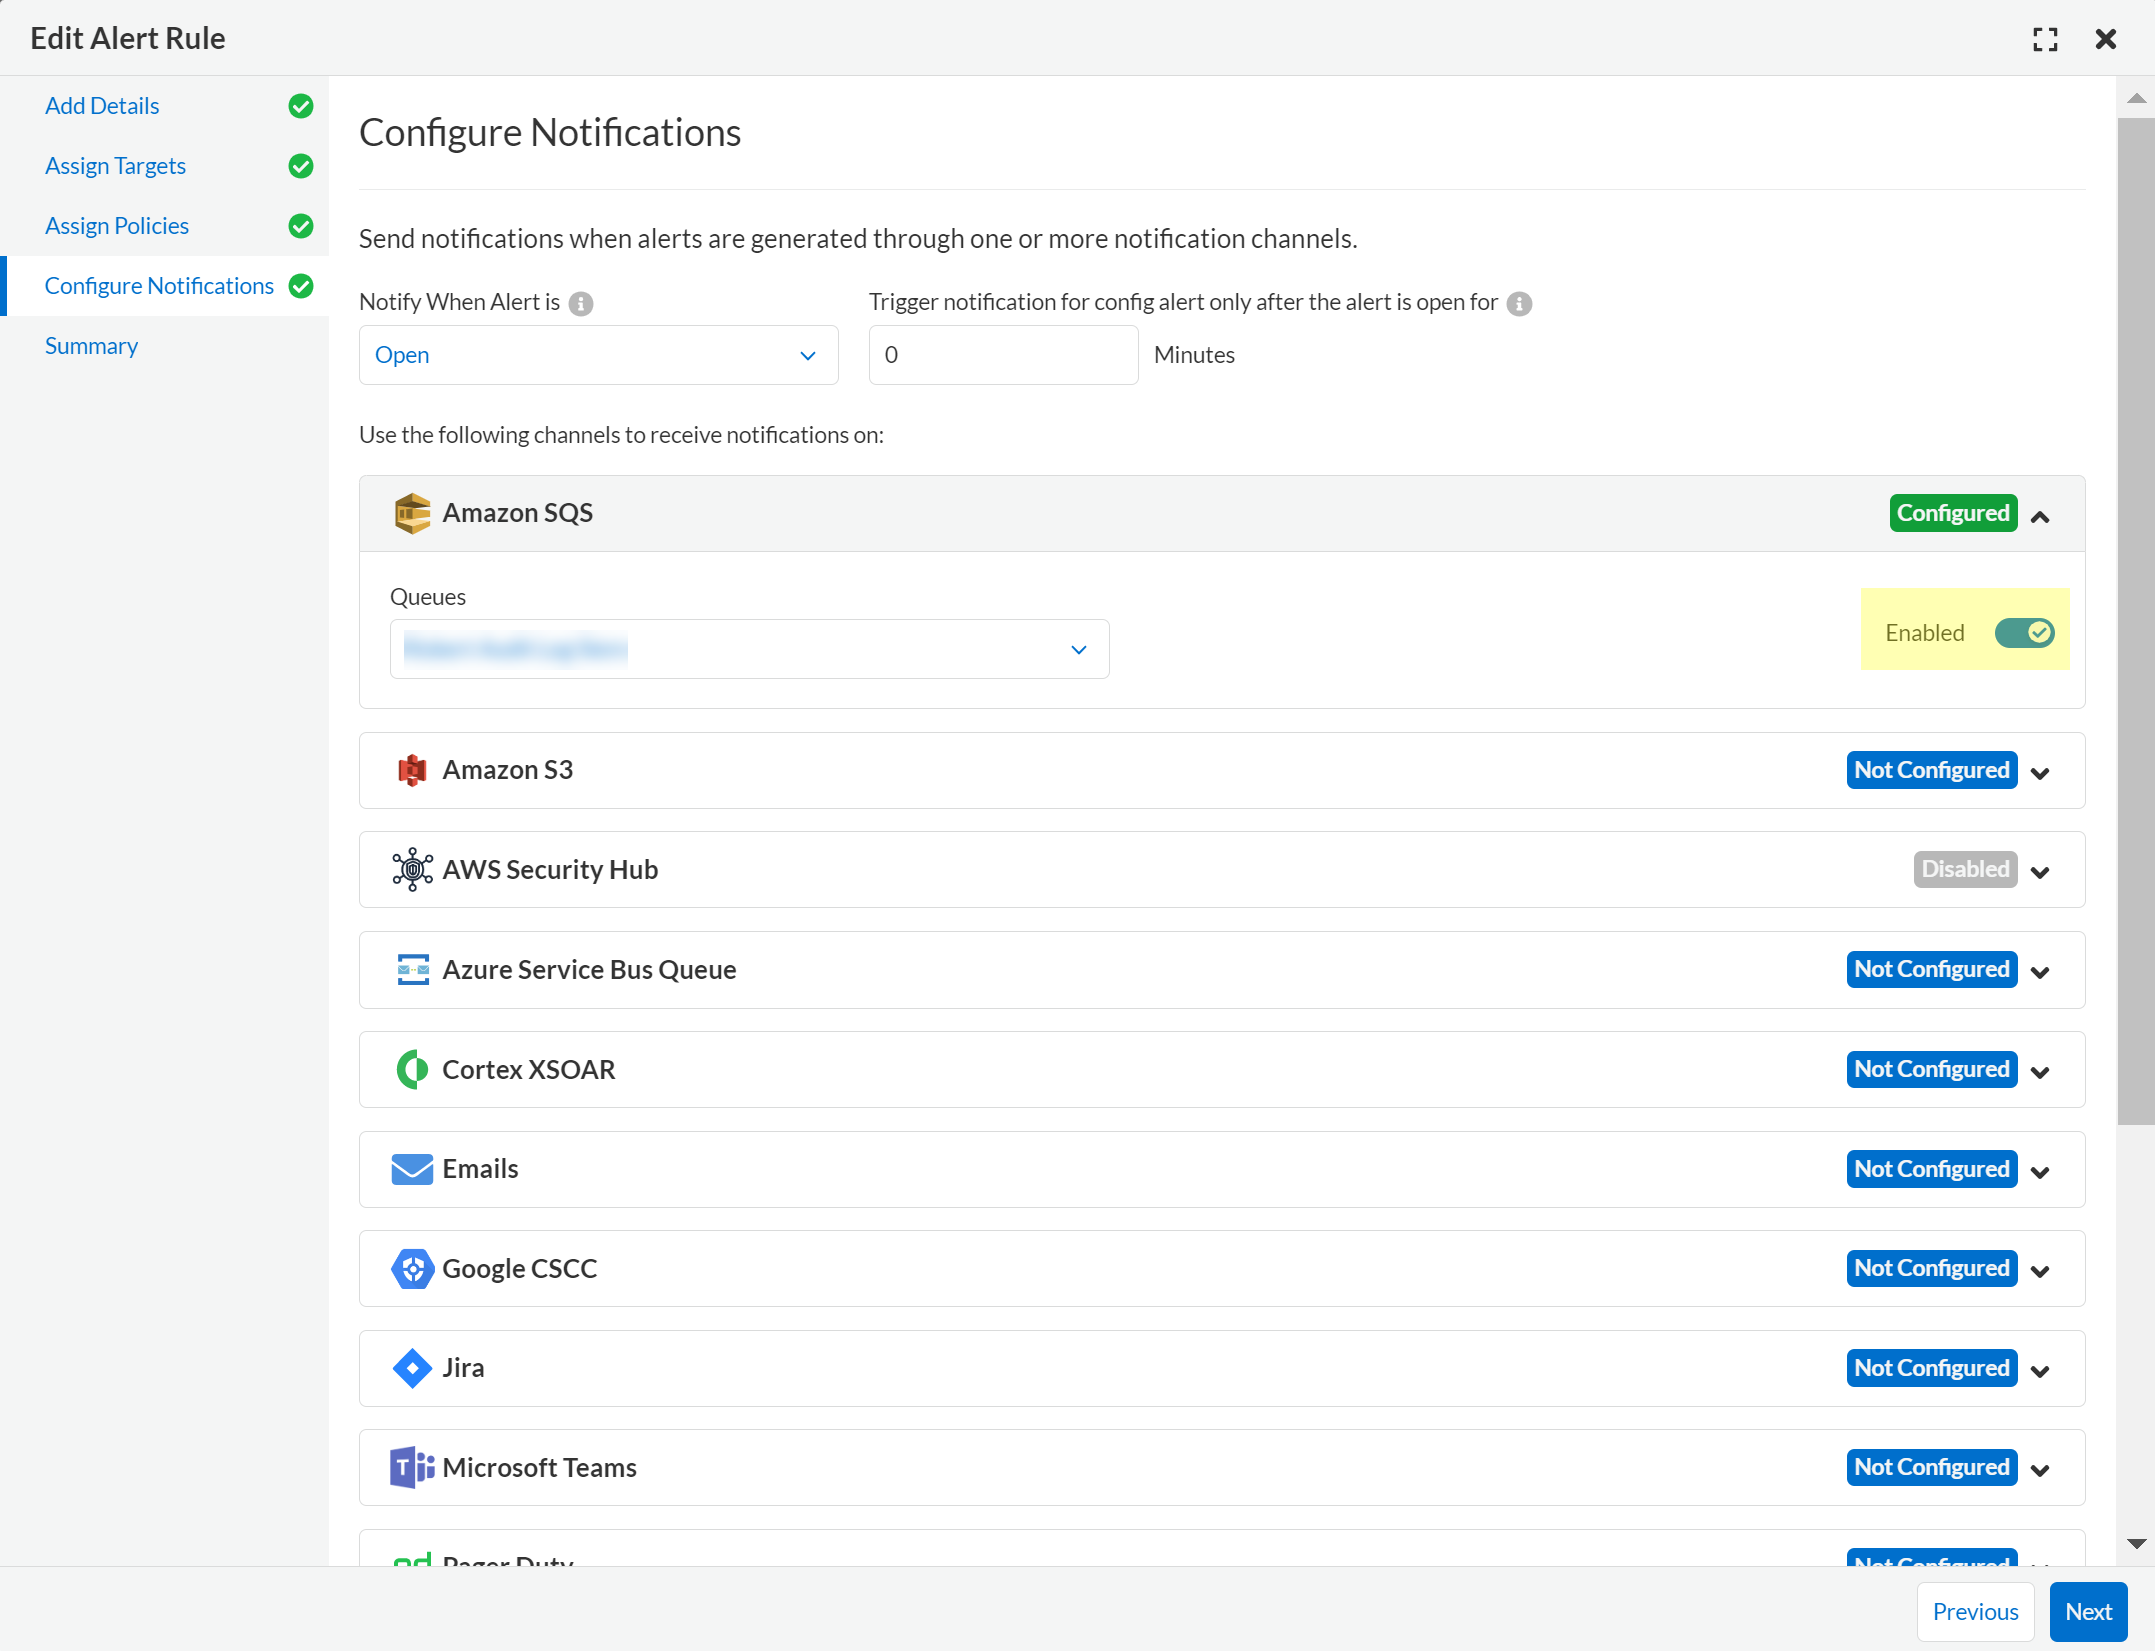
Task: Click the scrollbar down arrow
Action: tap(2136, 1544)
